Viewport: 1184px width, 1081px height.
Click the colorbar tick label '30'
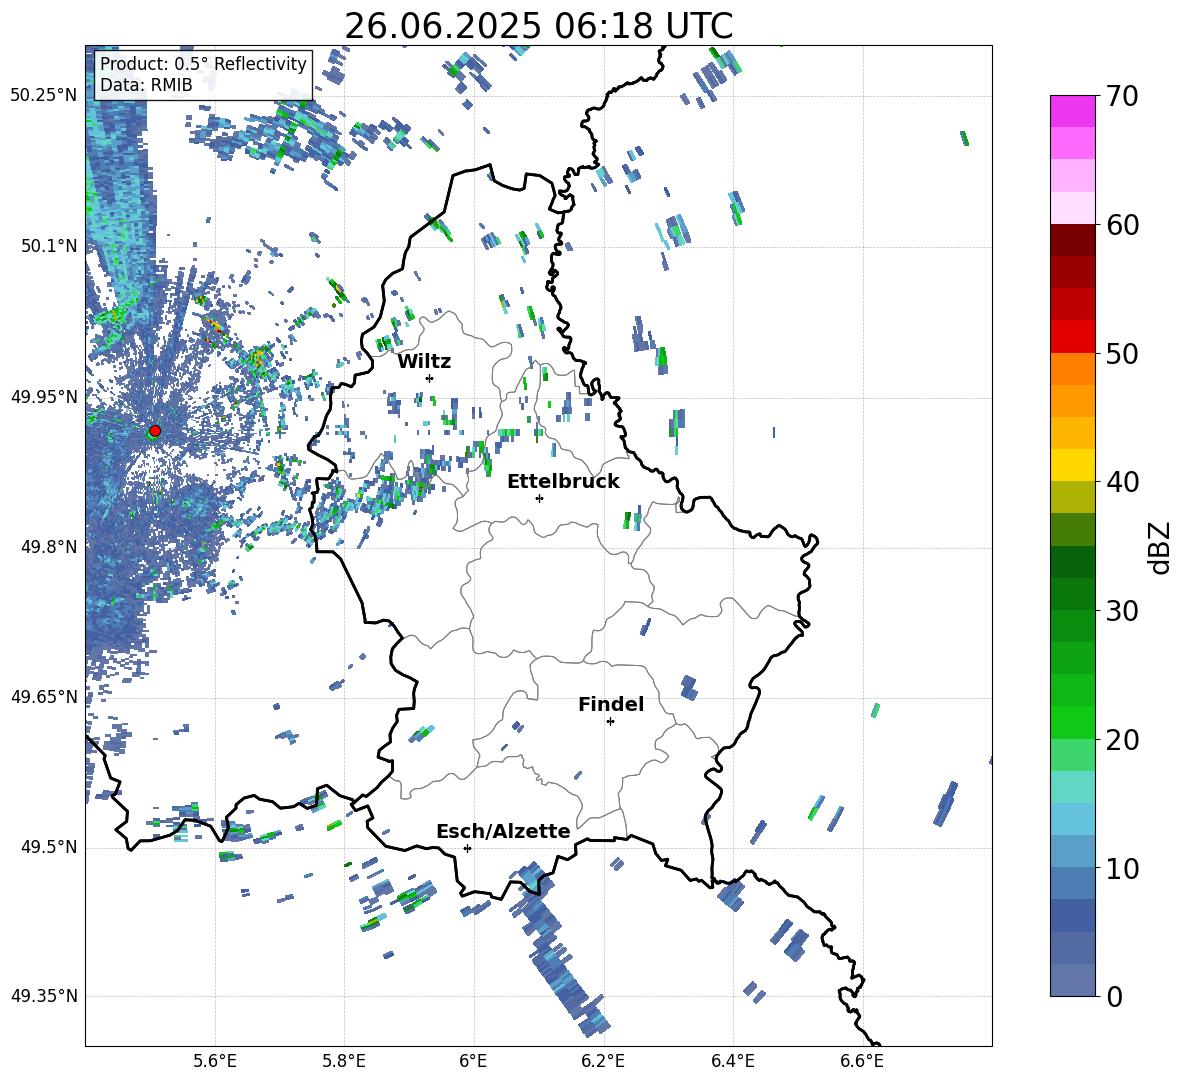(x=1122, y=611)
